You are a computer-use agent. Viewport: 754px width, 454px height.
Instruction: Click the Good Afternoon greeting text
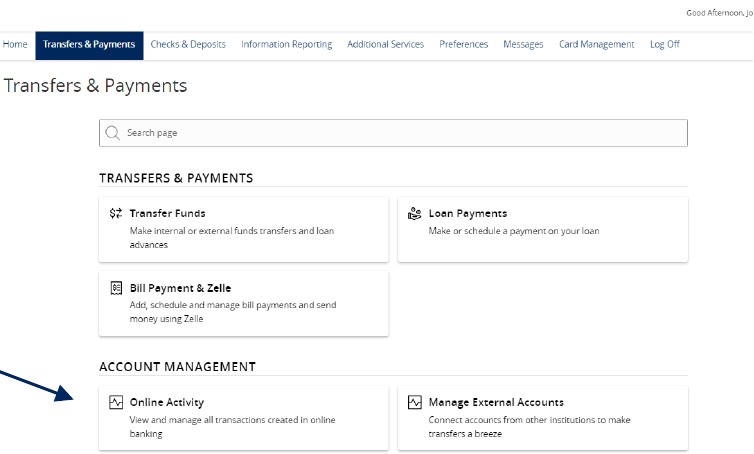720,13
